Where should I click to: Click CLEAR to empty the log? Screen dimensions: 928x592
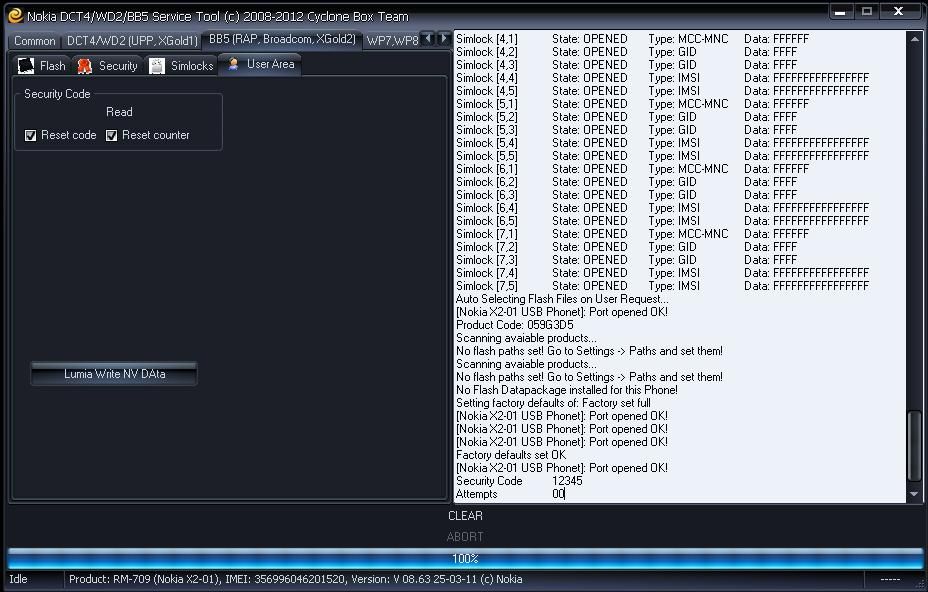(465, 516)
